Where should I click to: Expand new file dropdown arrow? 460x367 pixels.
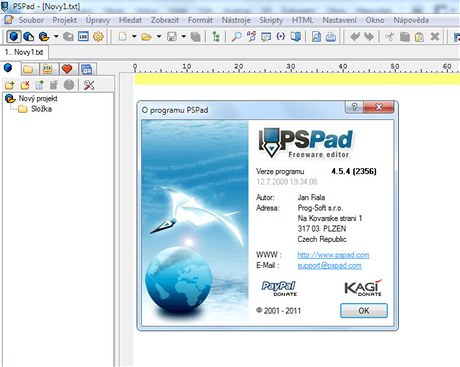pyautogui.click(x=134, y=36)
